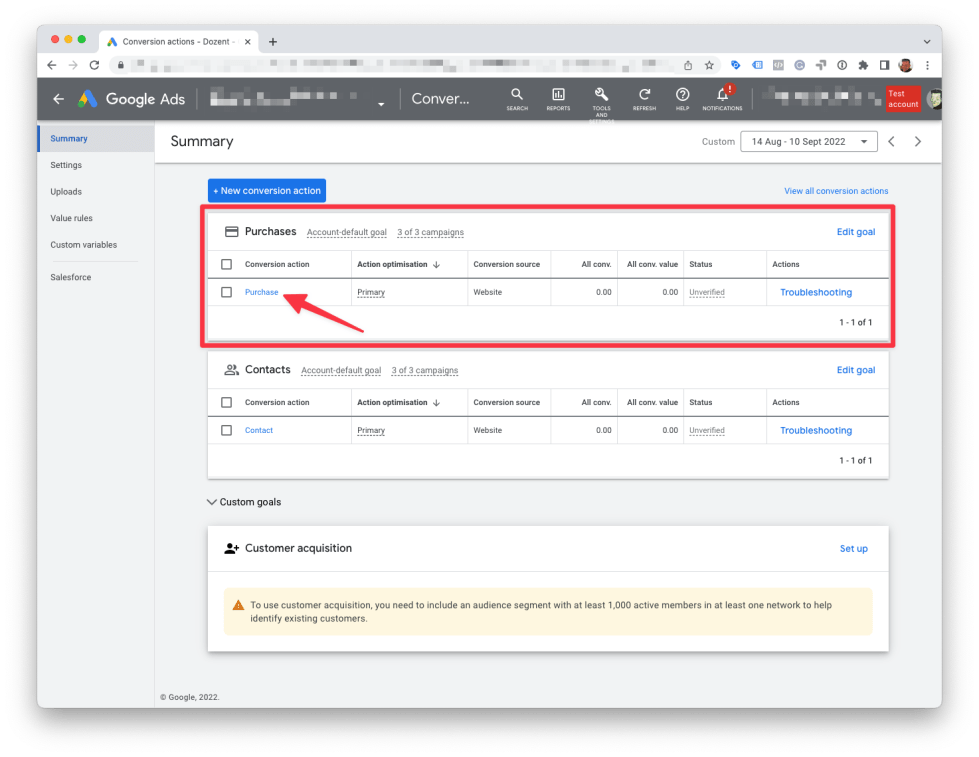Open Settings in the left sidebar

coord(66,165)
